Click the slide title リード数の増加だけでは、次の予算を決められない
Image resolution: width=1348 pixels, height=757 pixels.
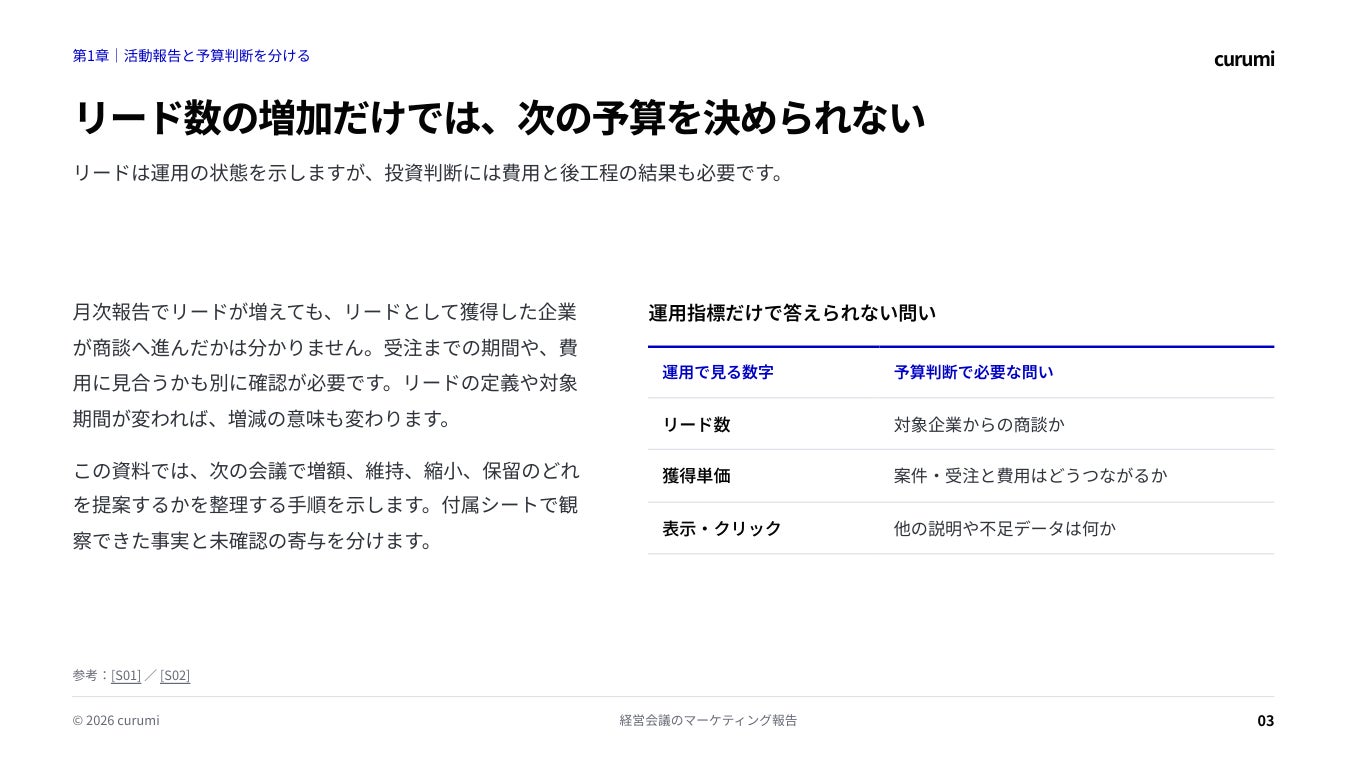pyautogui.click(x=499, y=118)
